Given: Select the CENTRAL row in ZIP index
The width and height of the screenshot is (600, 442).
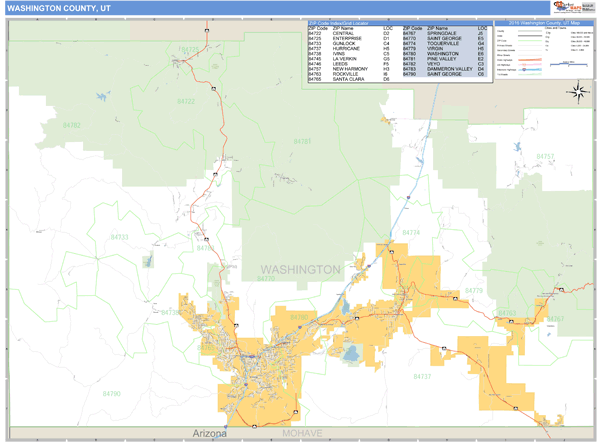Looking at the screenshot, I should [349, 34].
